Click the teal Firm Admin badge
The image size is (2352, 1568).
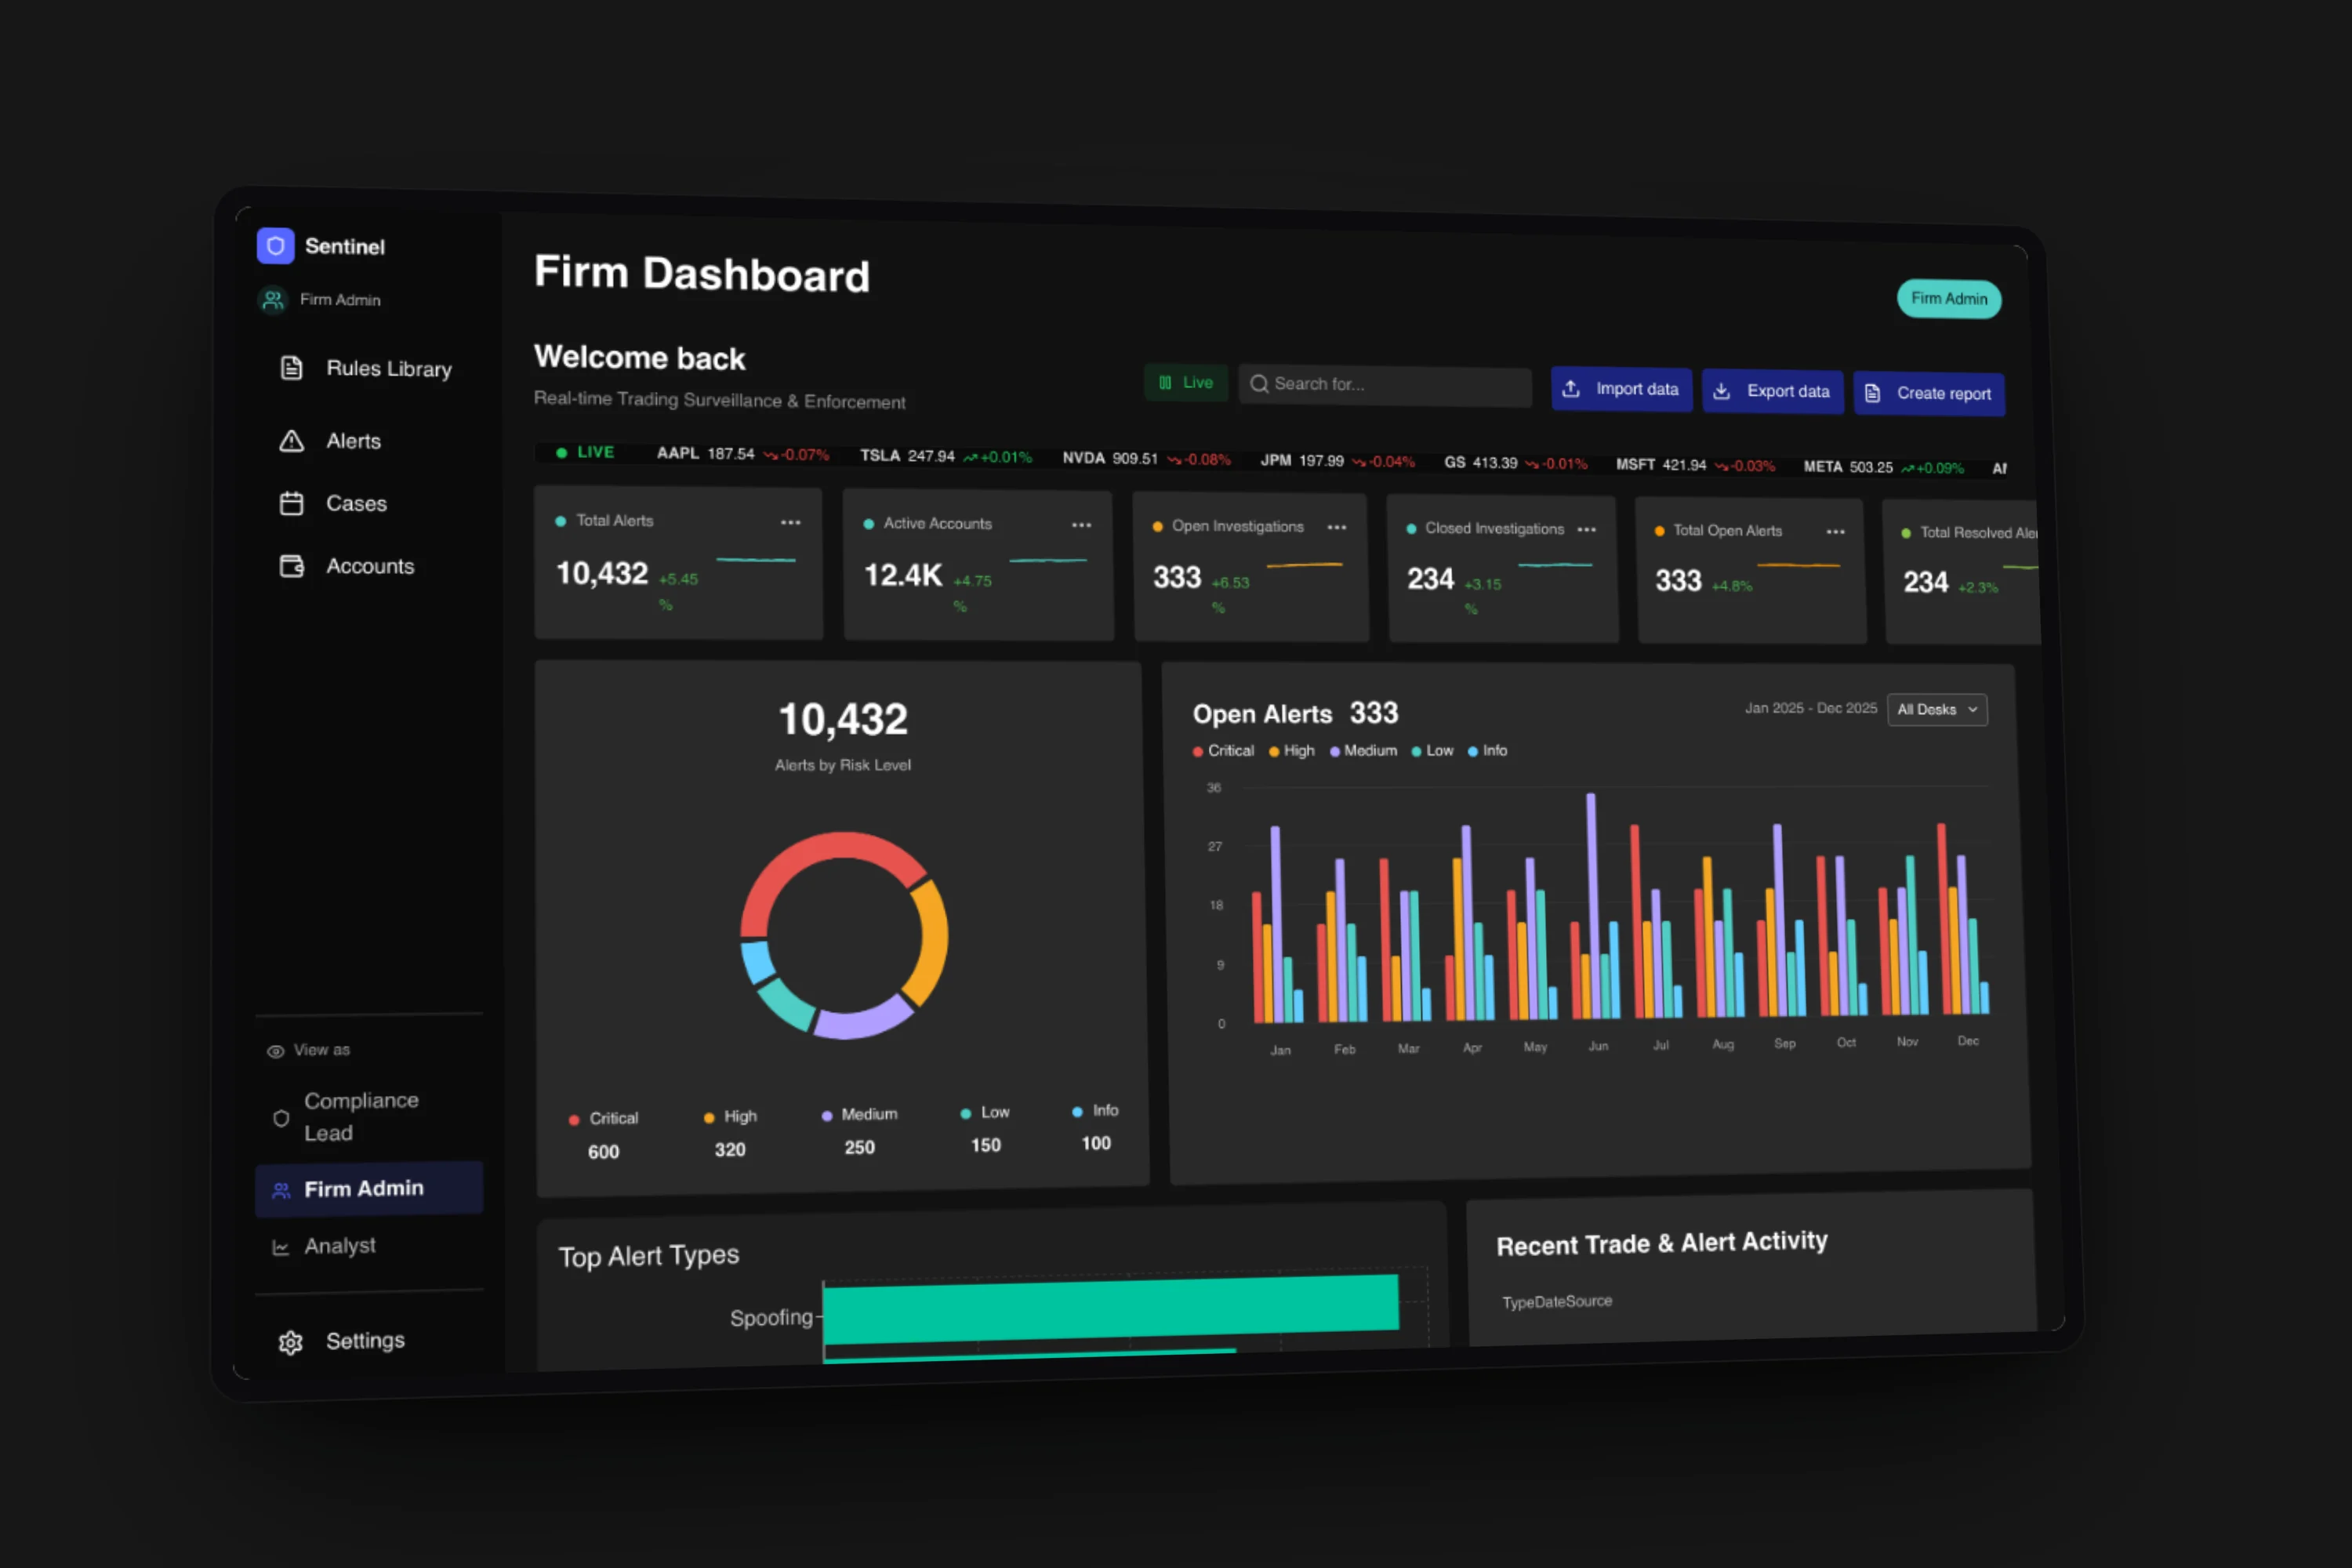point(1949,298)
